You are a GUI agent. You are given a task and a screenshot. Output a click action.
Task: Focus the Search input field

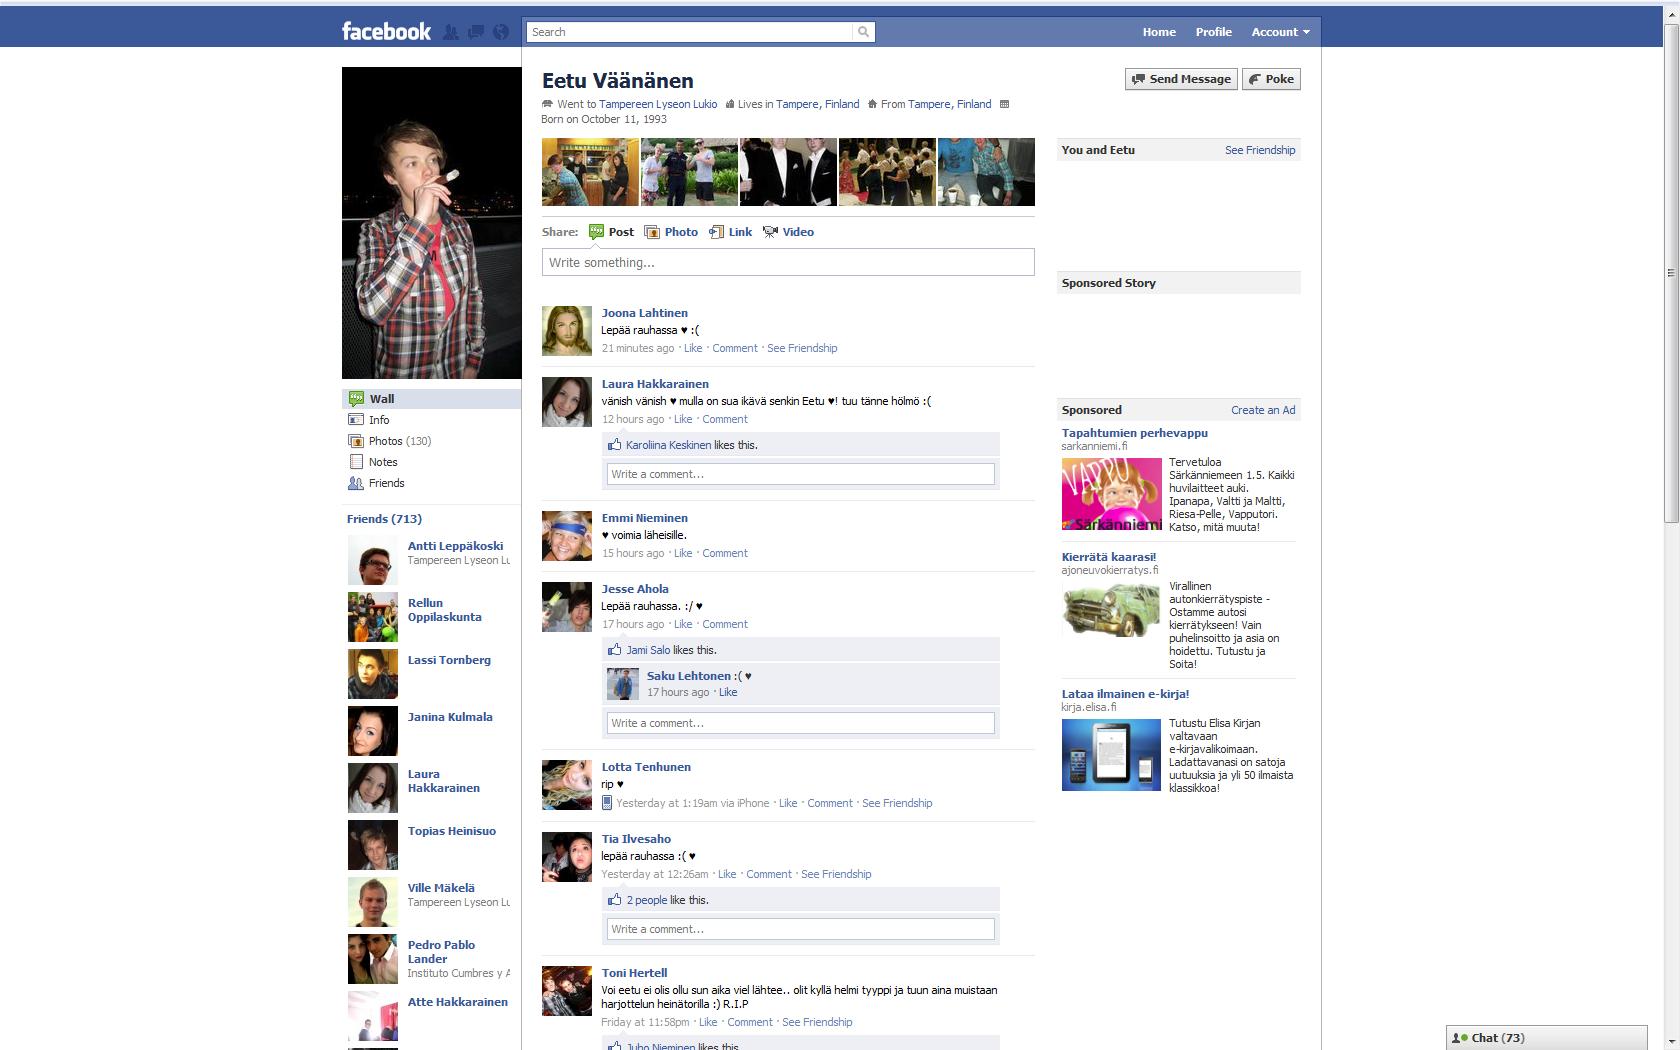pos(690,32)
